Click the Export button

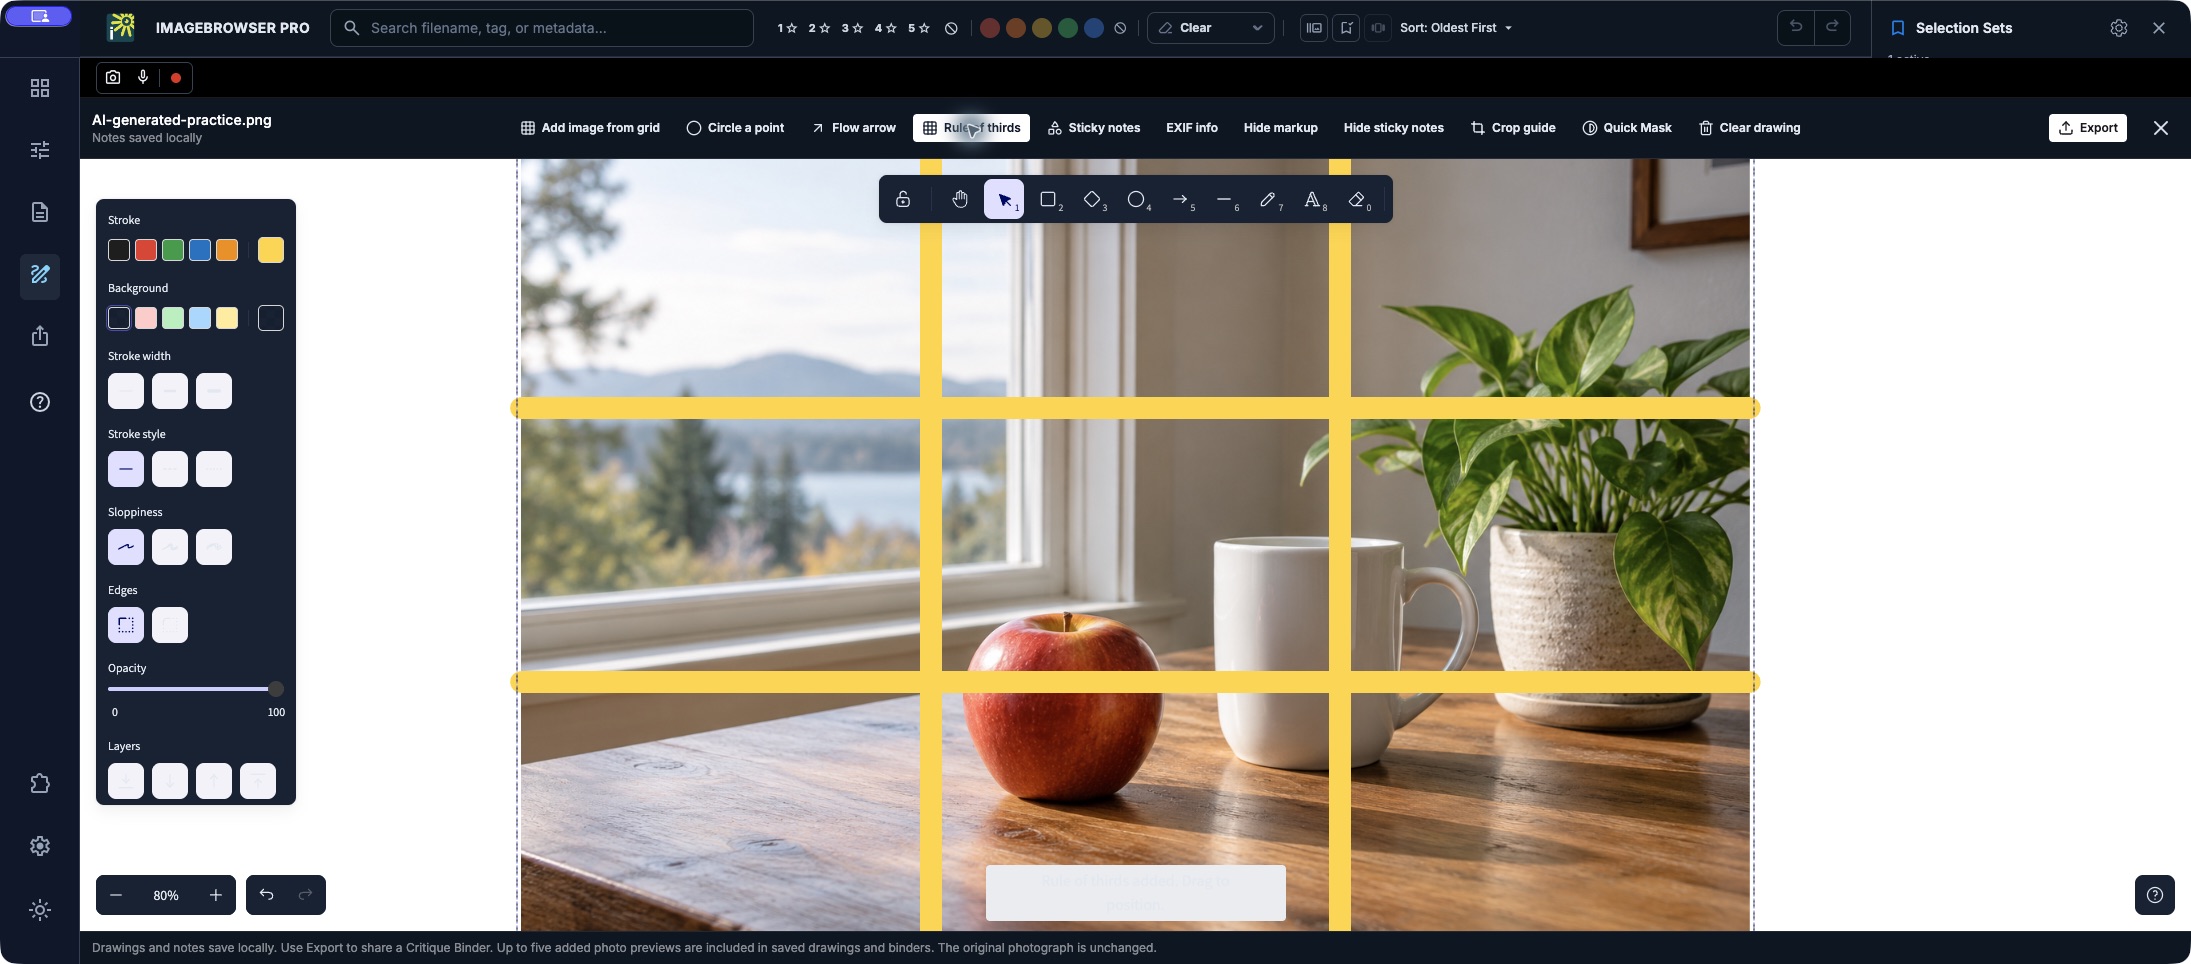[2088, 128]
